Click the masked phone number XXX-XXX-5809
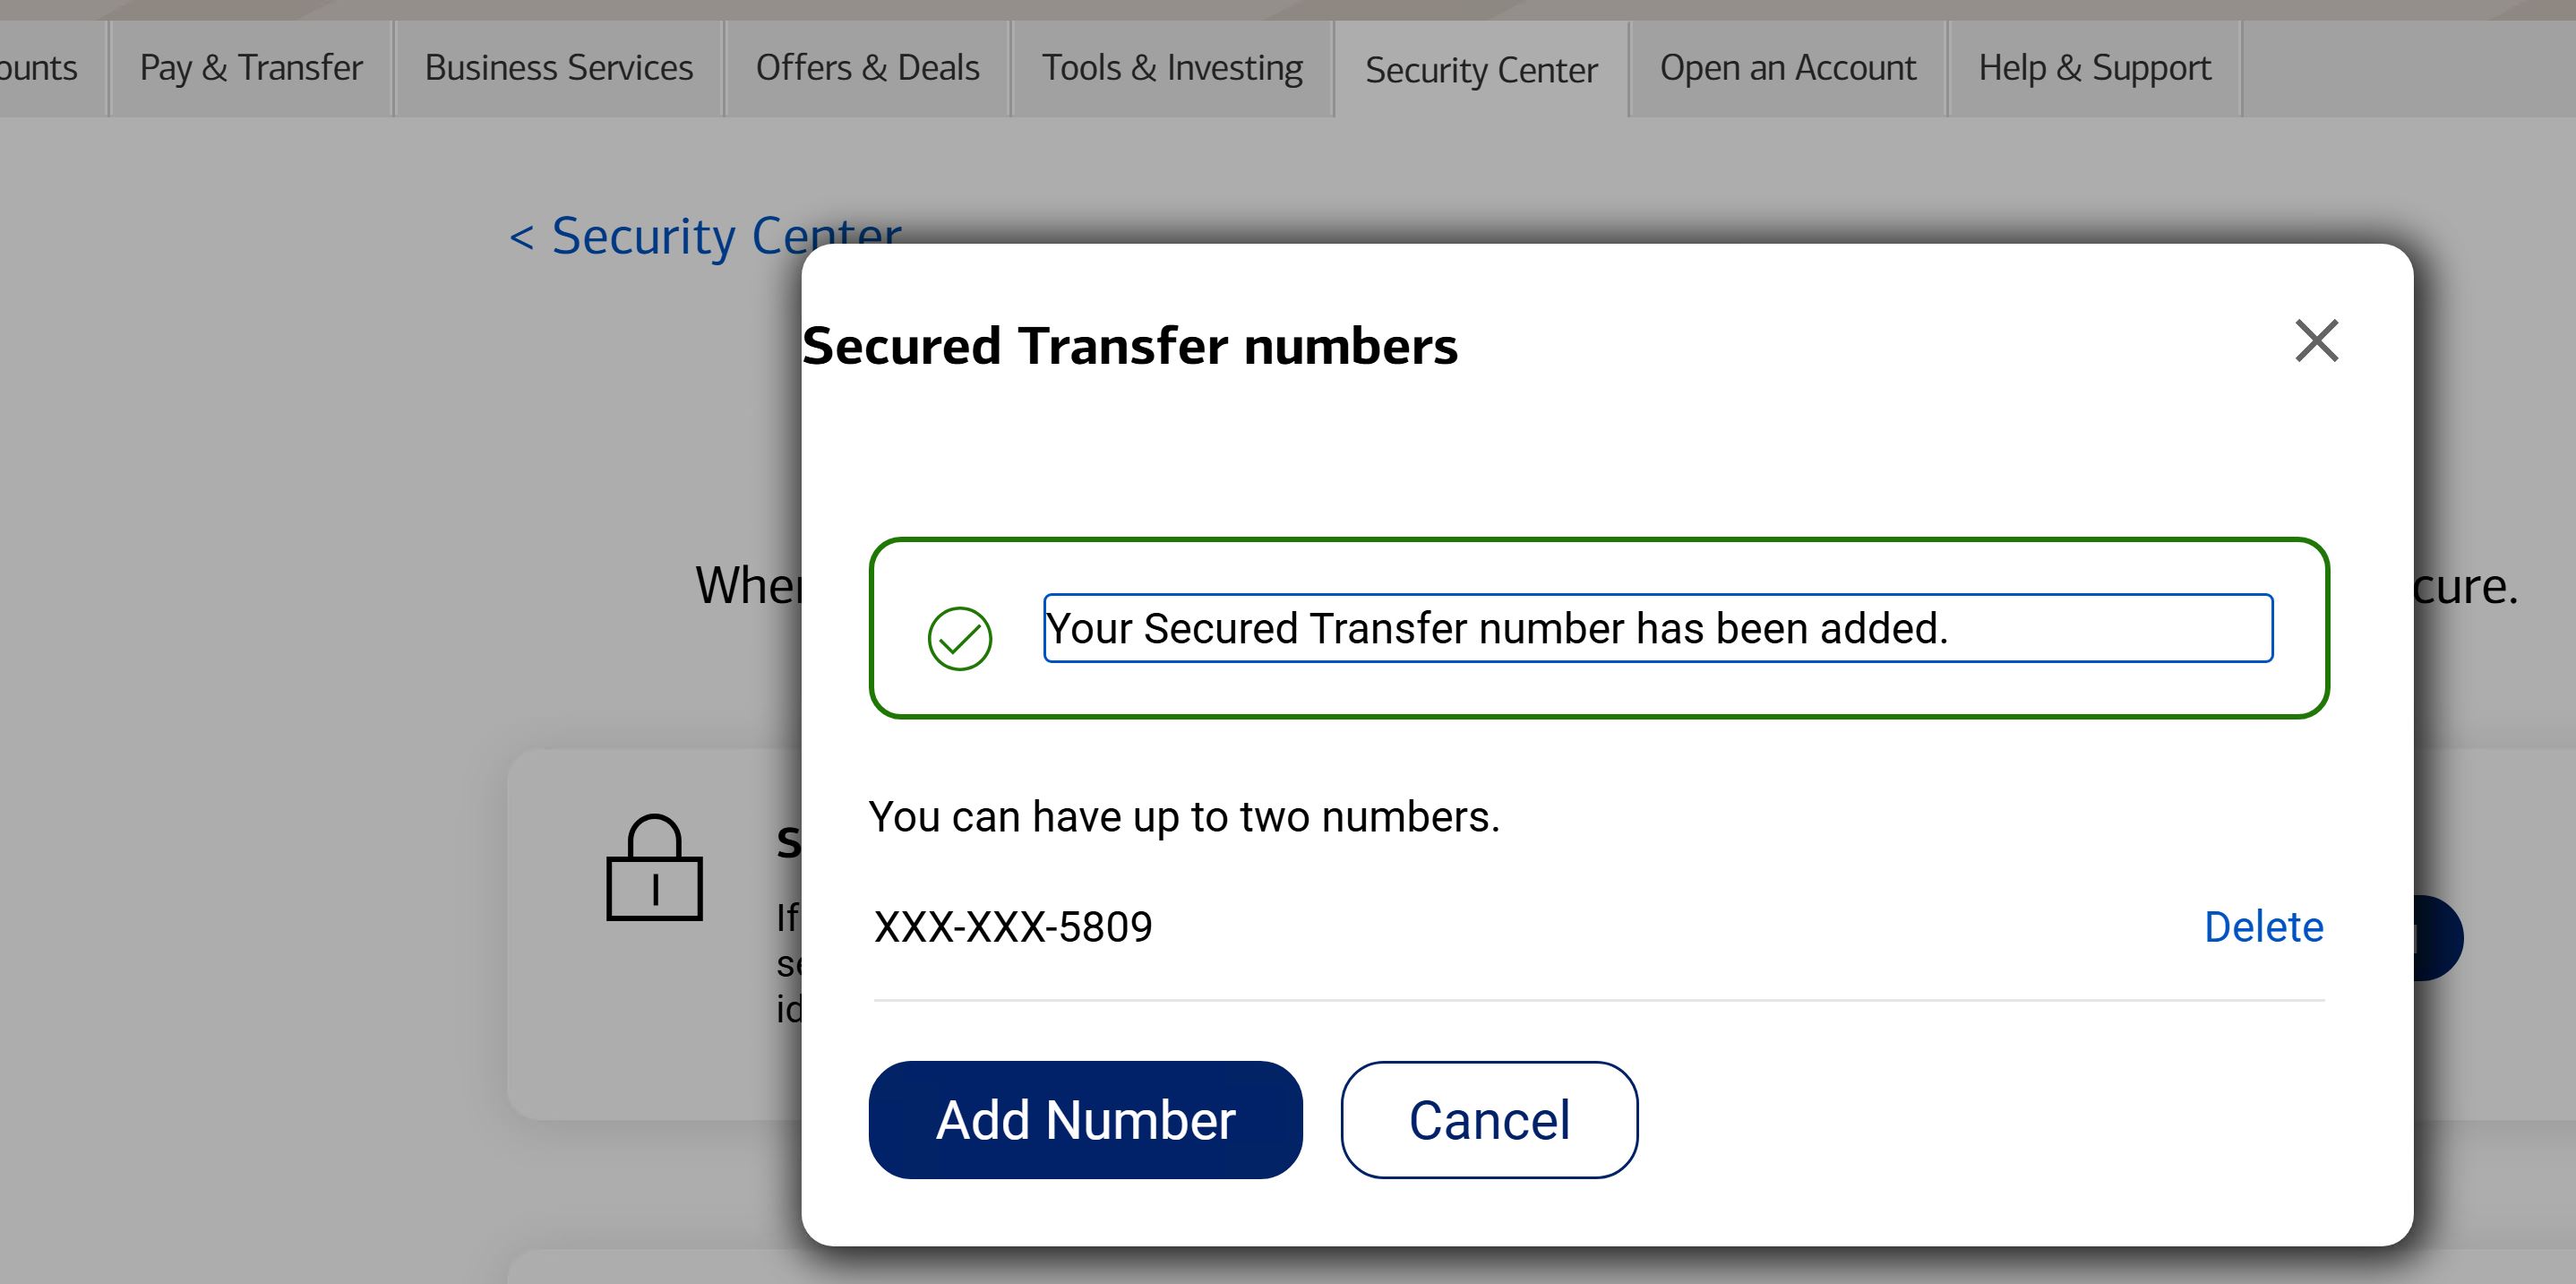2576x1284 pixels. click(1013, 927)
